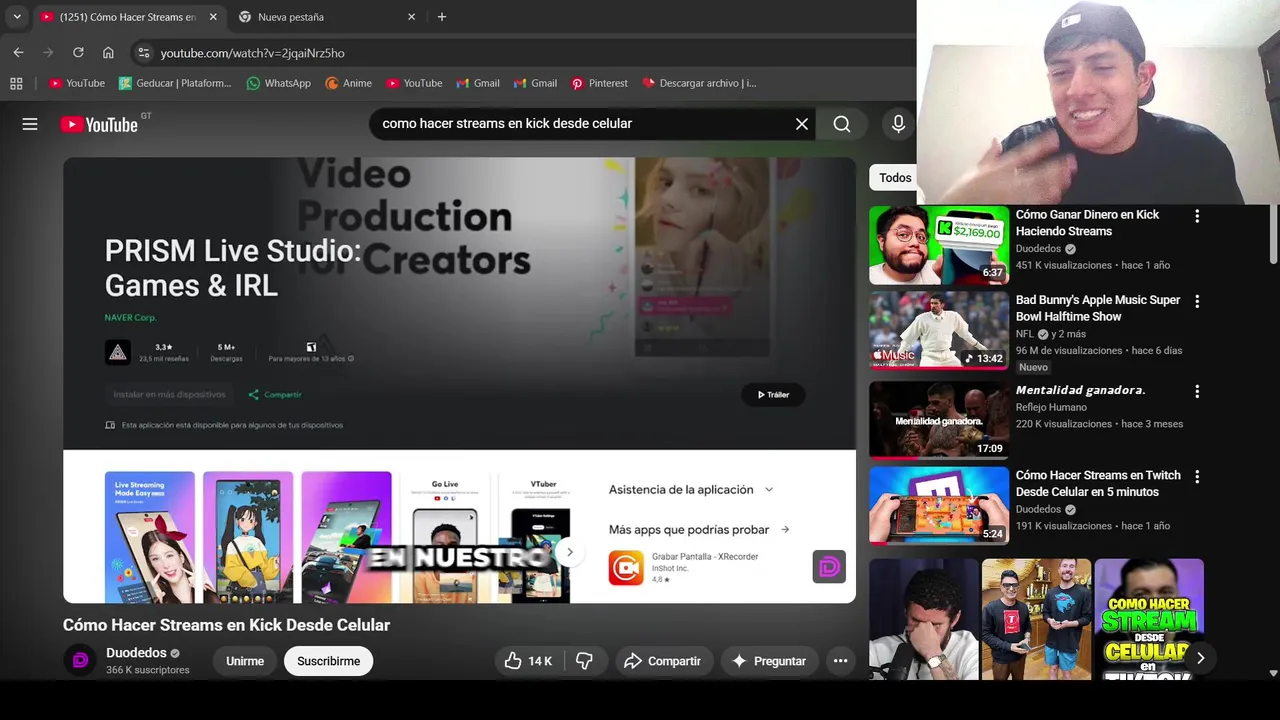Open the TikTok stream short thumbnail

(x=1148, y=619)
